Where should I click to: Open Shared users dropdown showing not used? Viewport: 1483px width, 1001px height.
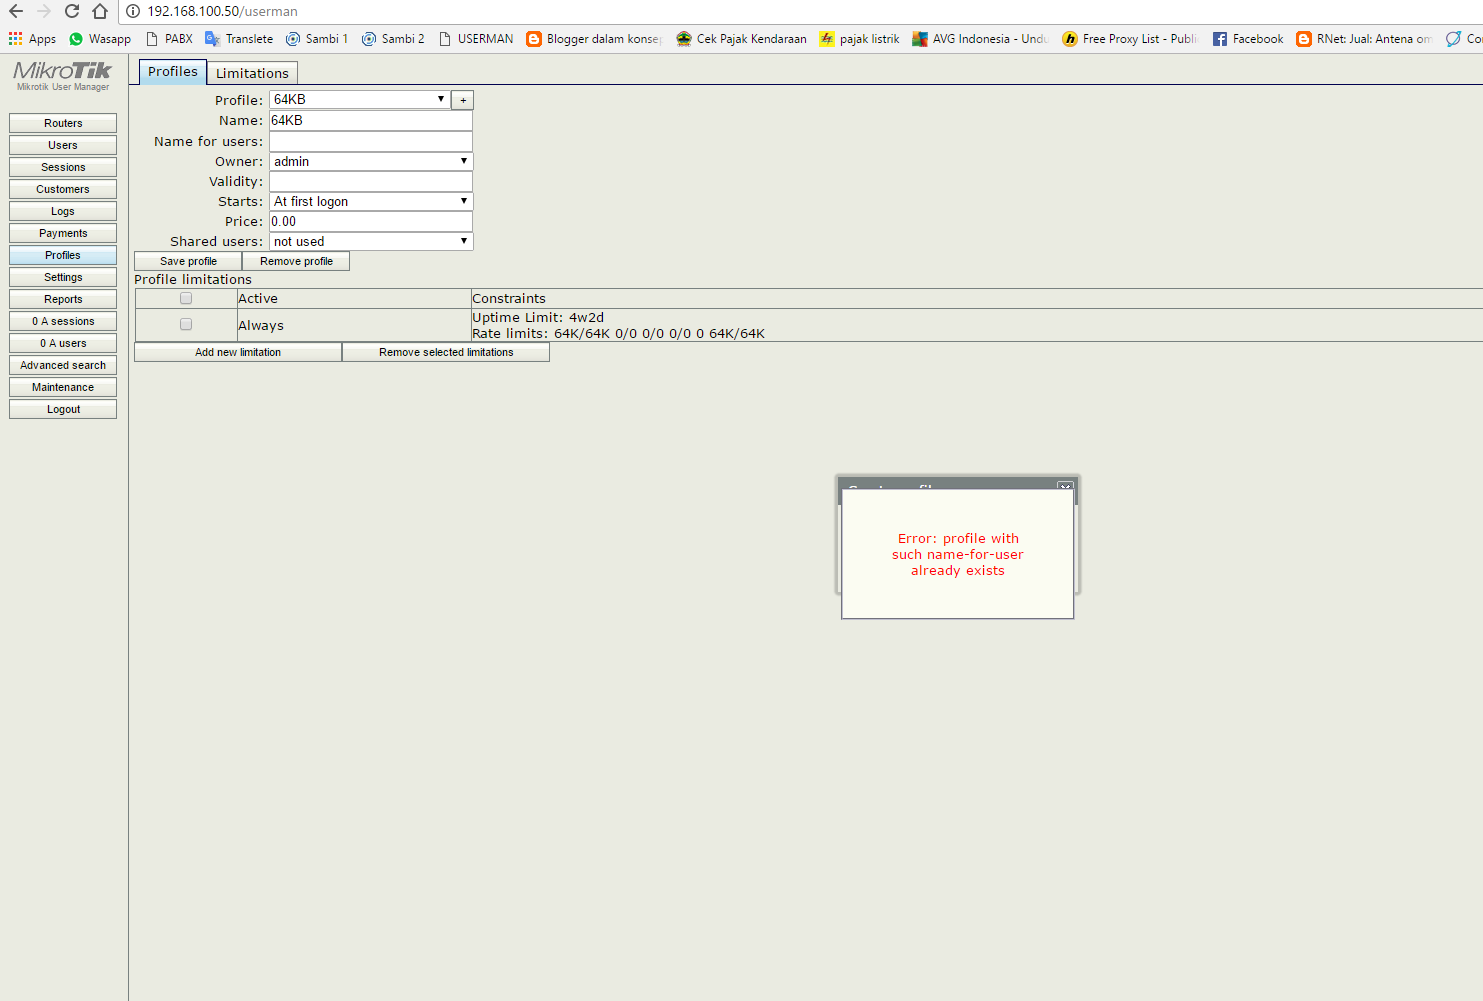[x=371, y=241]
